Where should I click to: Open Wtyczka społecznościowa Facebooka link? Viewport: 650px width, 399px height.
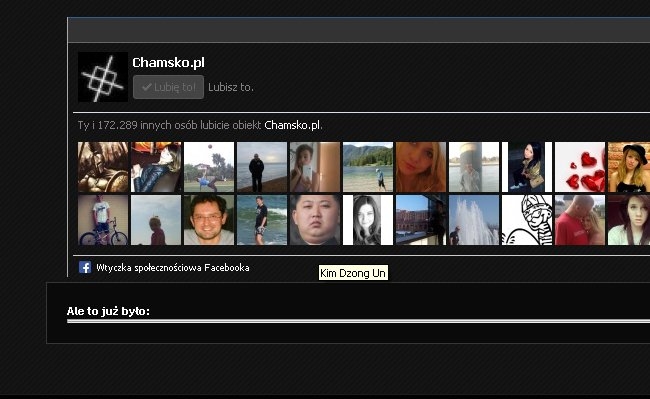point(173,268)
